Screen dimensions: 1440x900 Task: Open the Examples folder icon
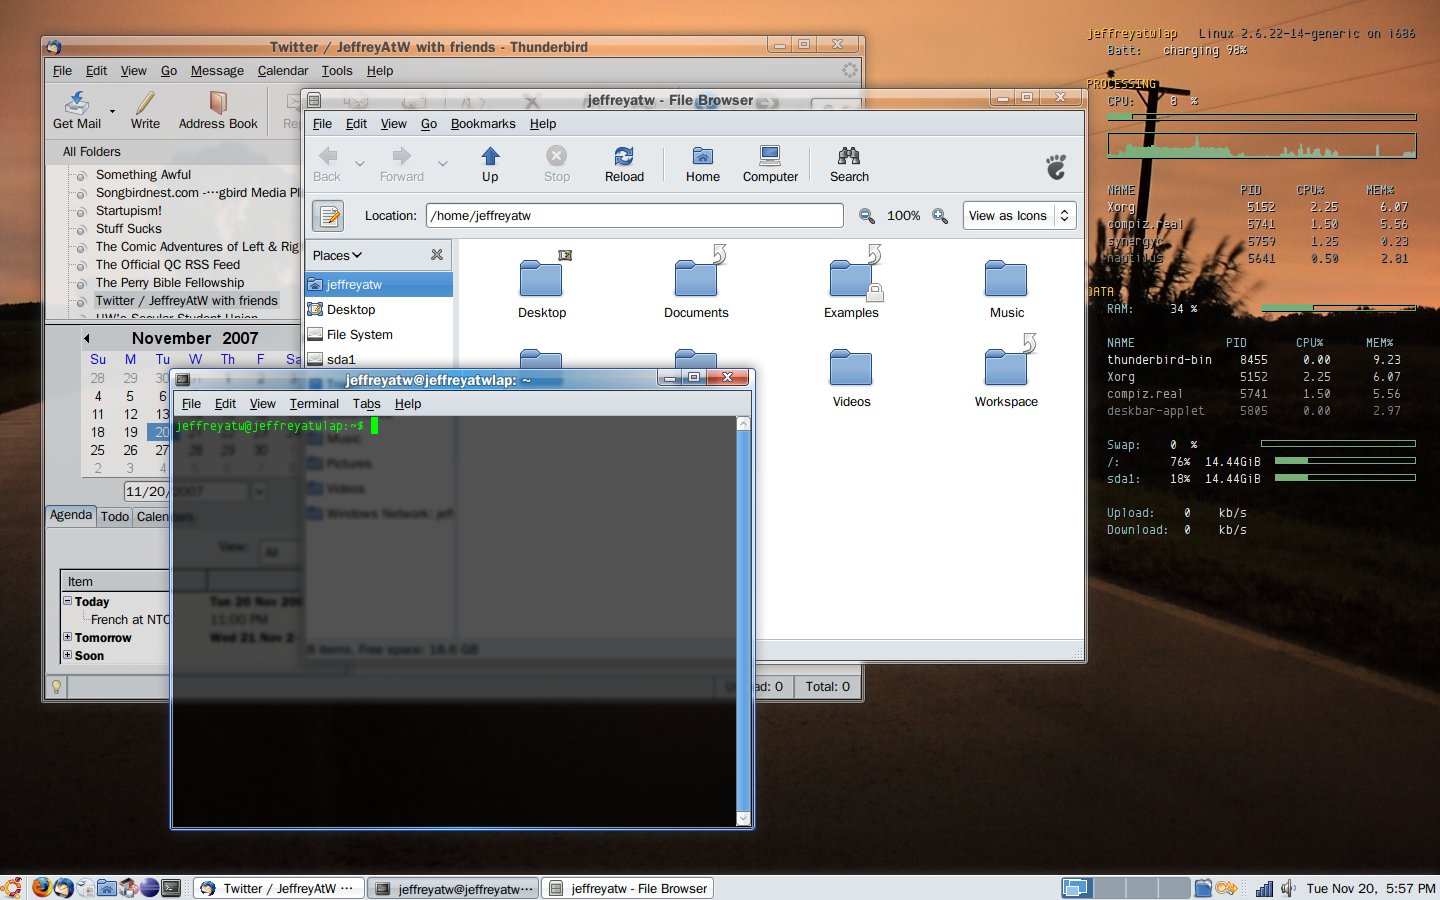pyautogui.click(x=851, y=277)
